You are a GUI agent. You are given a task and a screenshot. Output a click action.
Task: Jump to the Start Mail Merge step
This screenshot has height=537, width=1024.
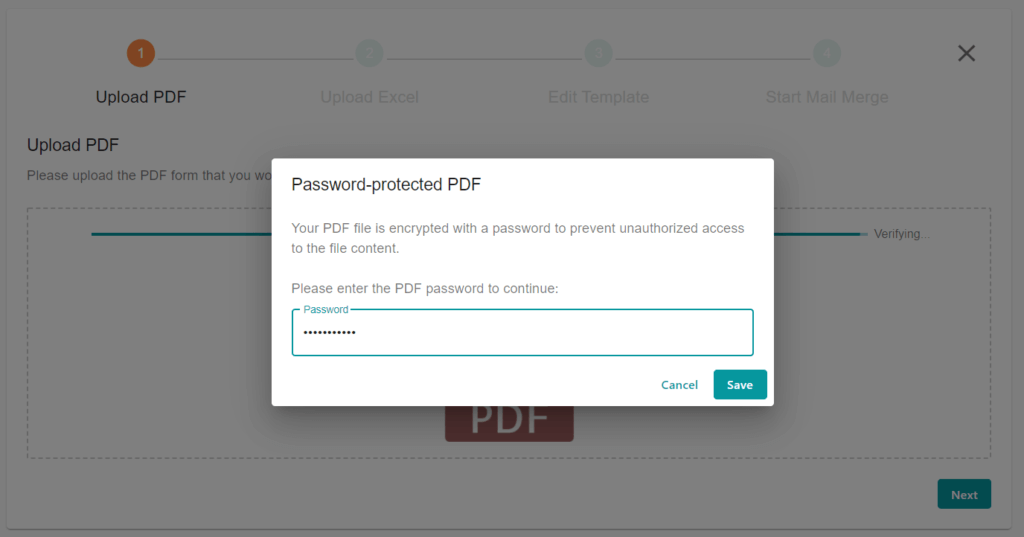[826, 97]
